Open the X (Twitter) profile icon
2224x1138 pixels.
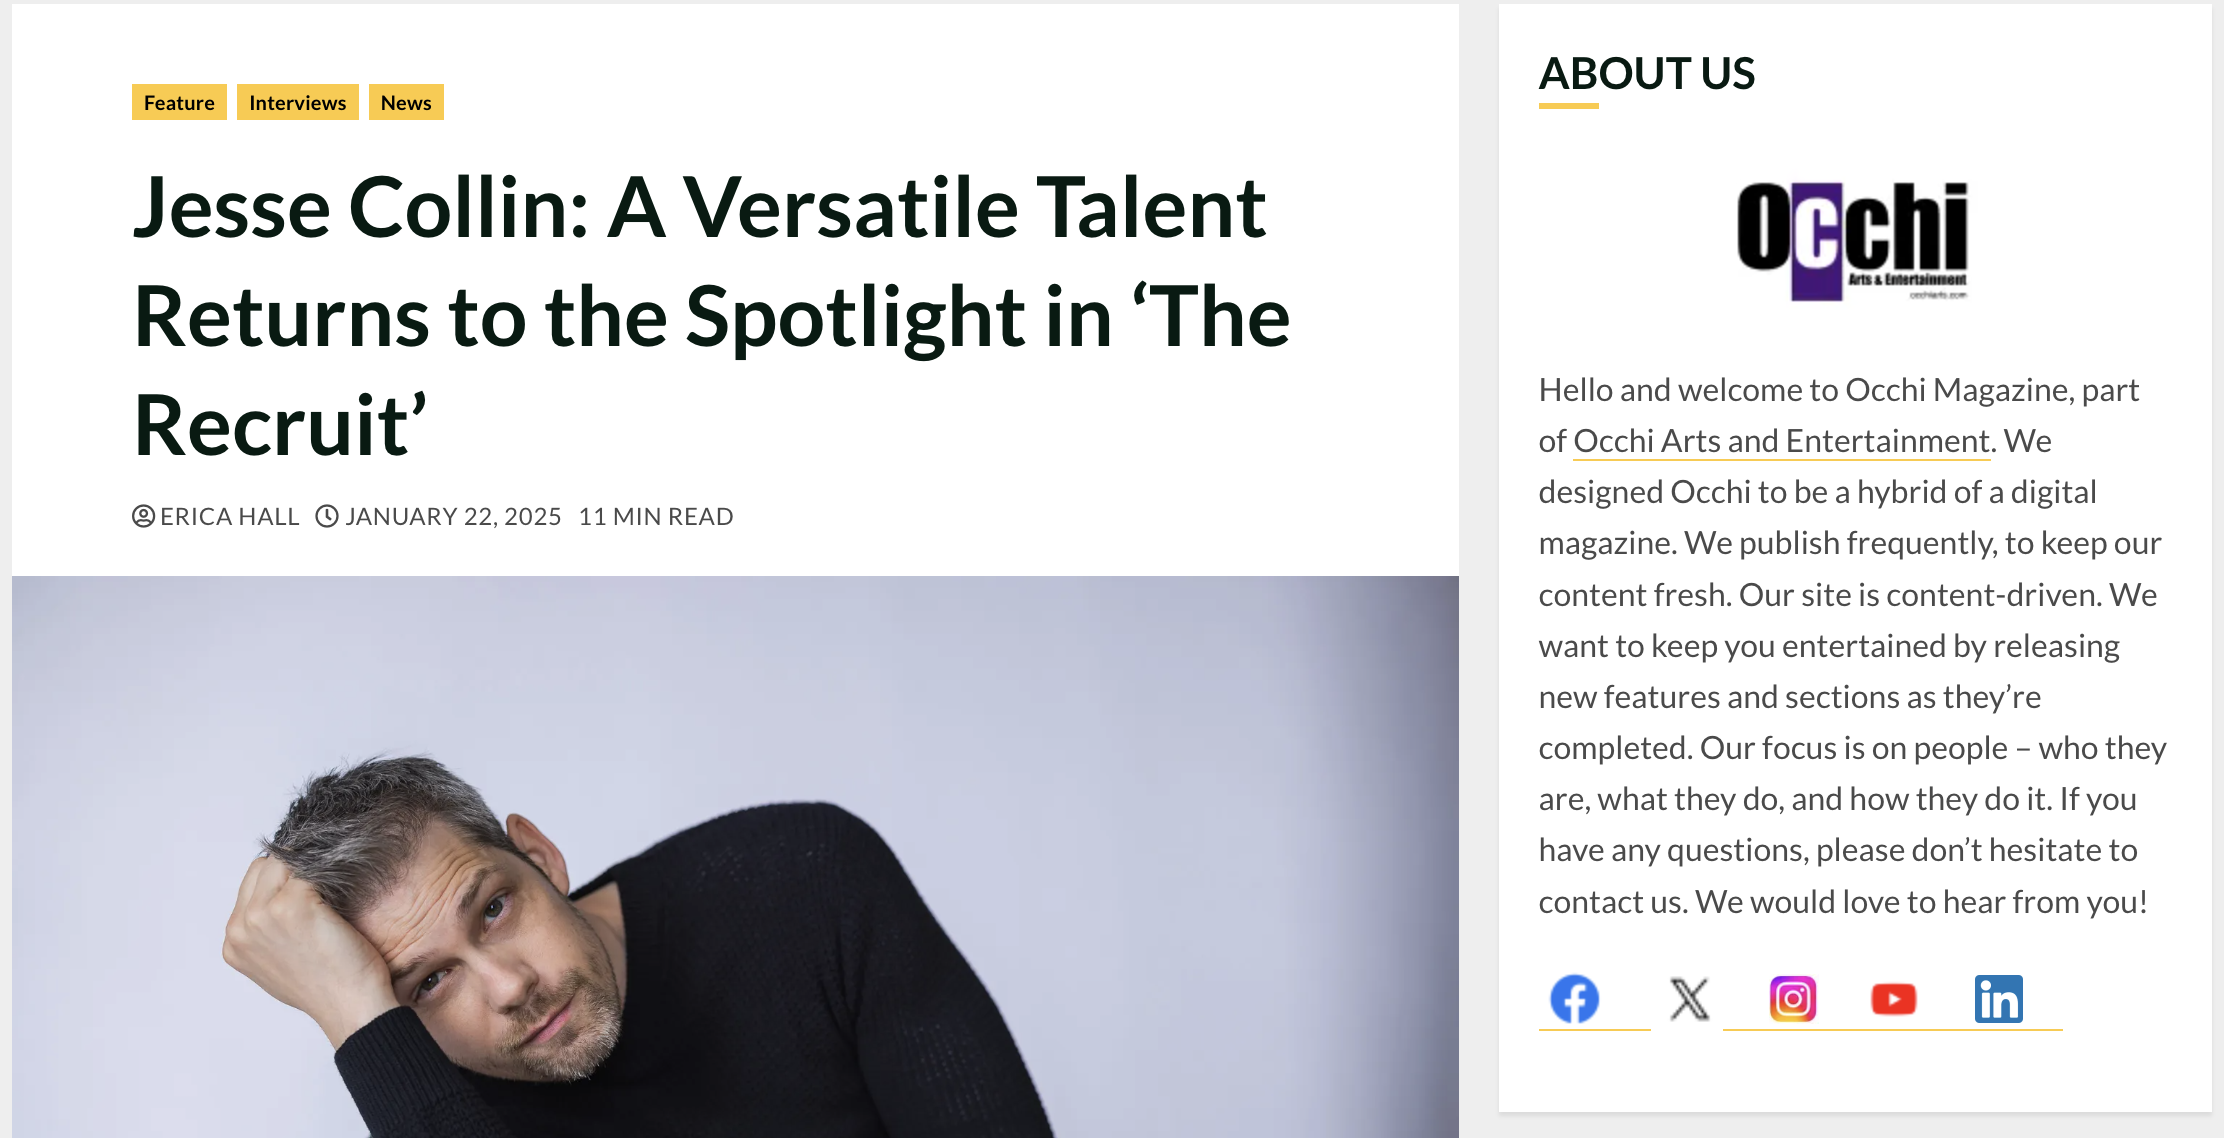coord(1689,999)
